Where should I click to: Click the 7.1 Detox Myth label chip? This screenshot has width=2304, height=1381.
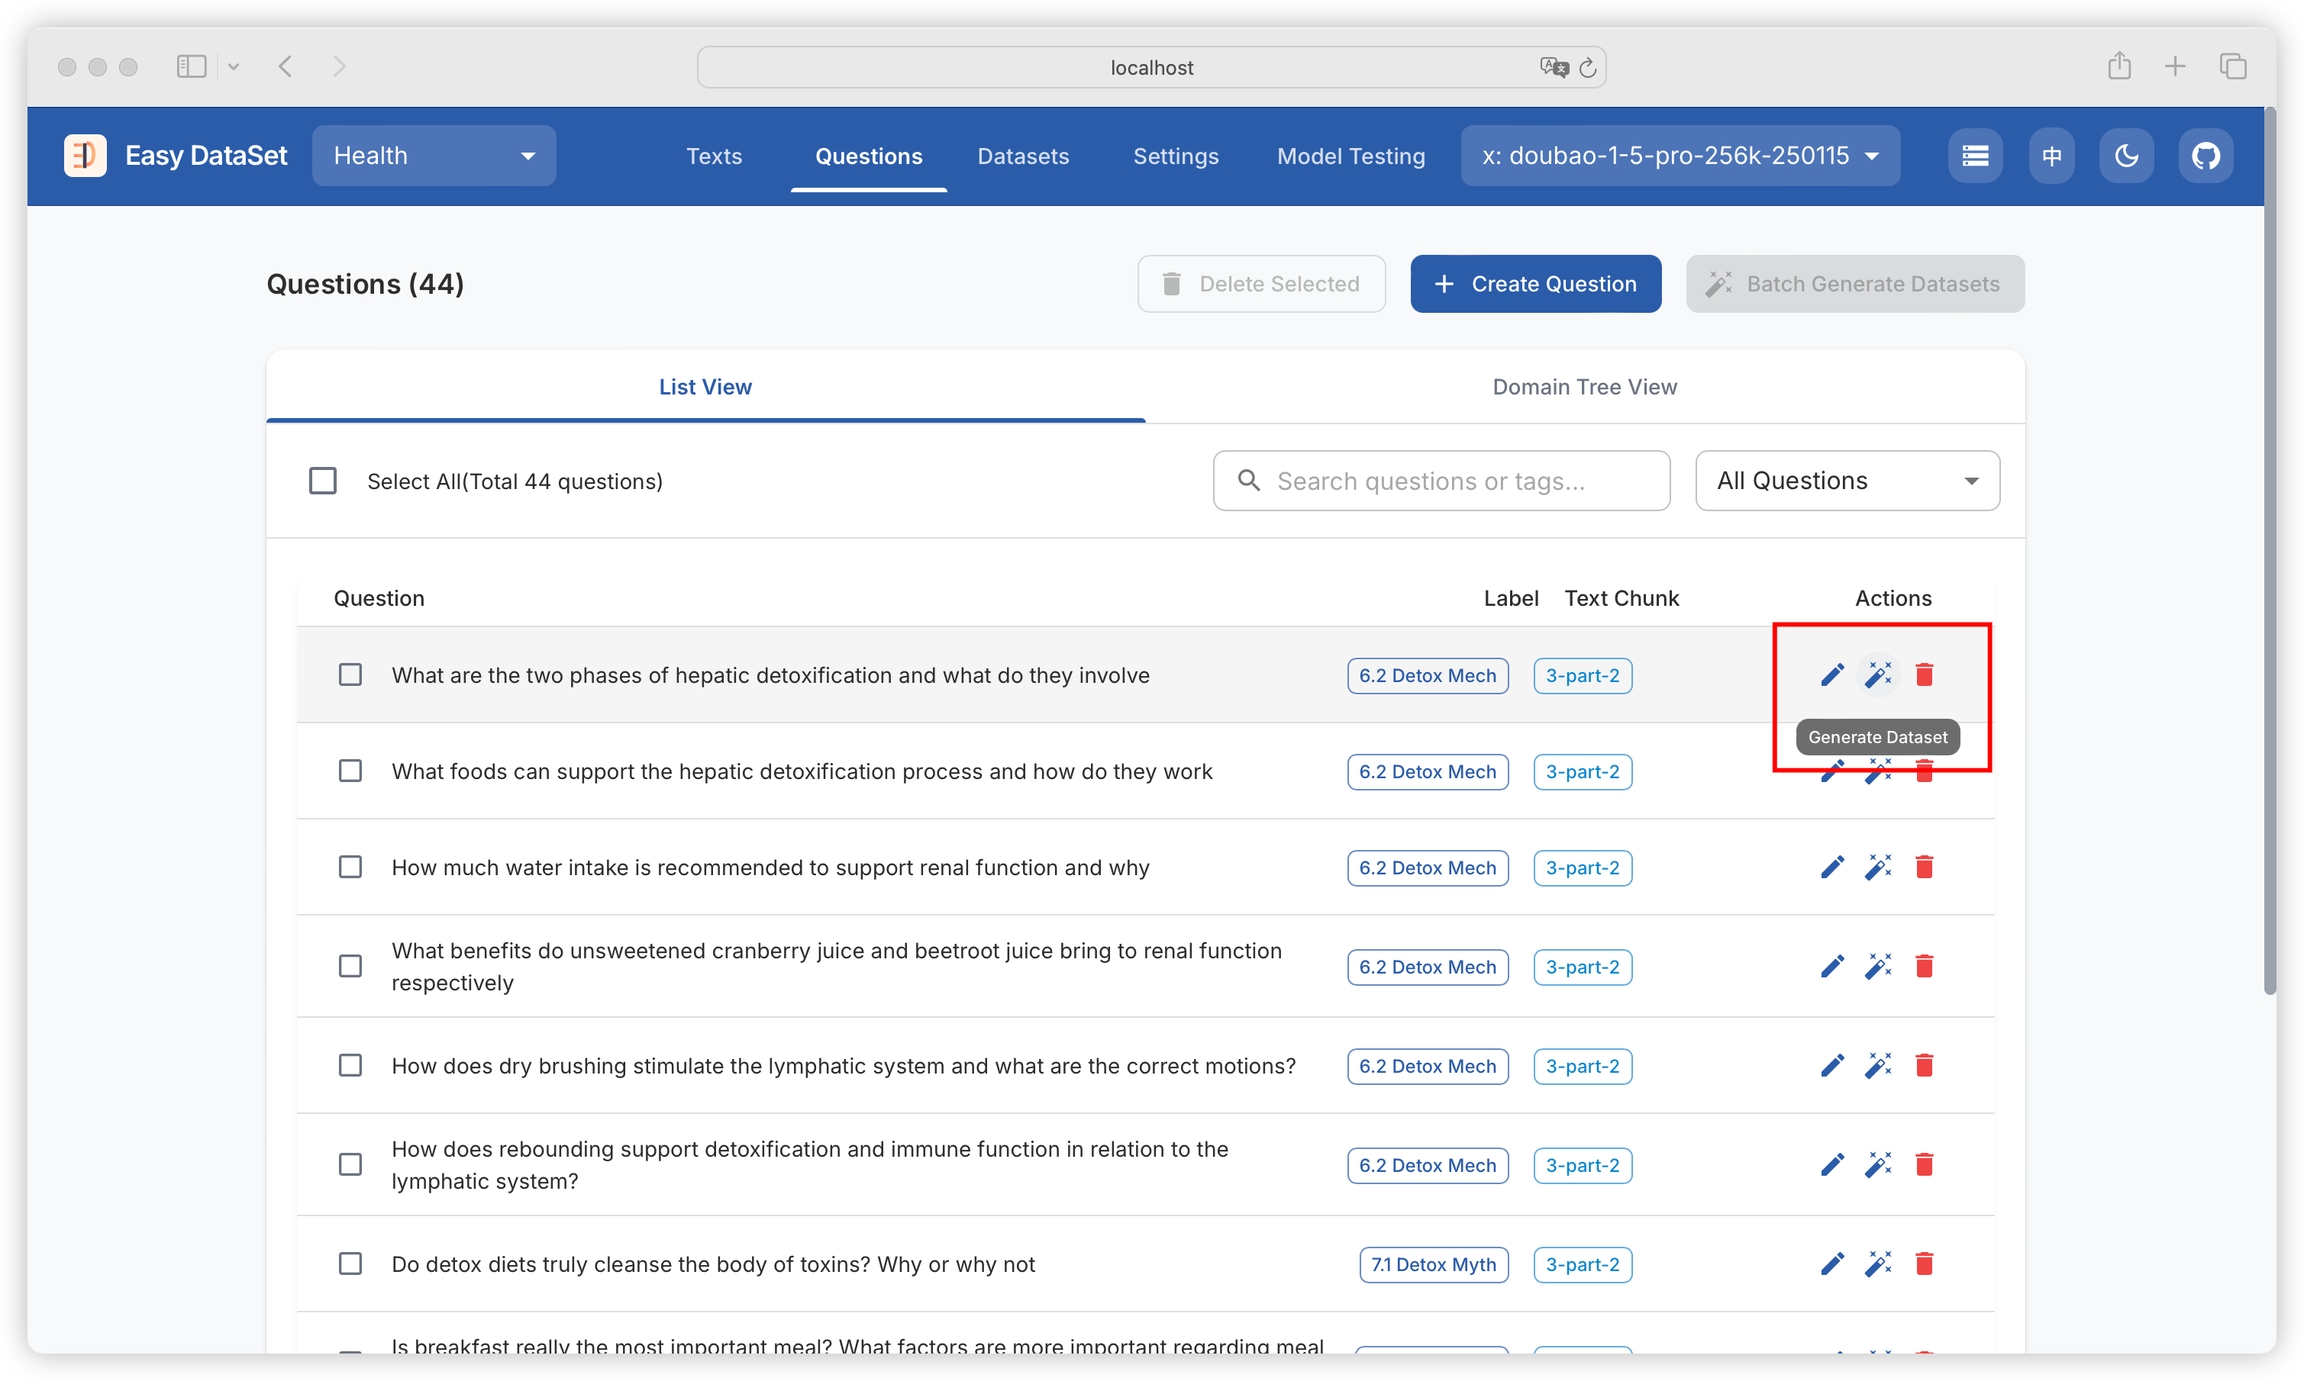1433,1264
